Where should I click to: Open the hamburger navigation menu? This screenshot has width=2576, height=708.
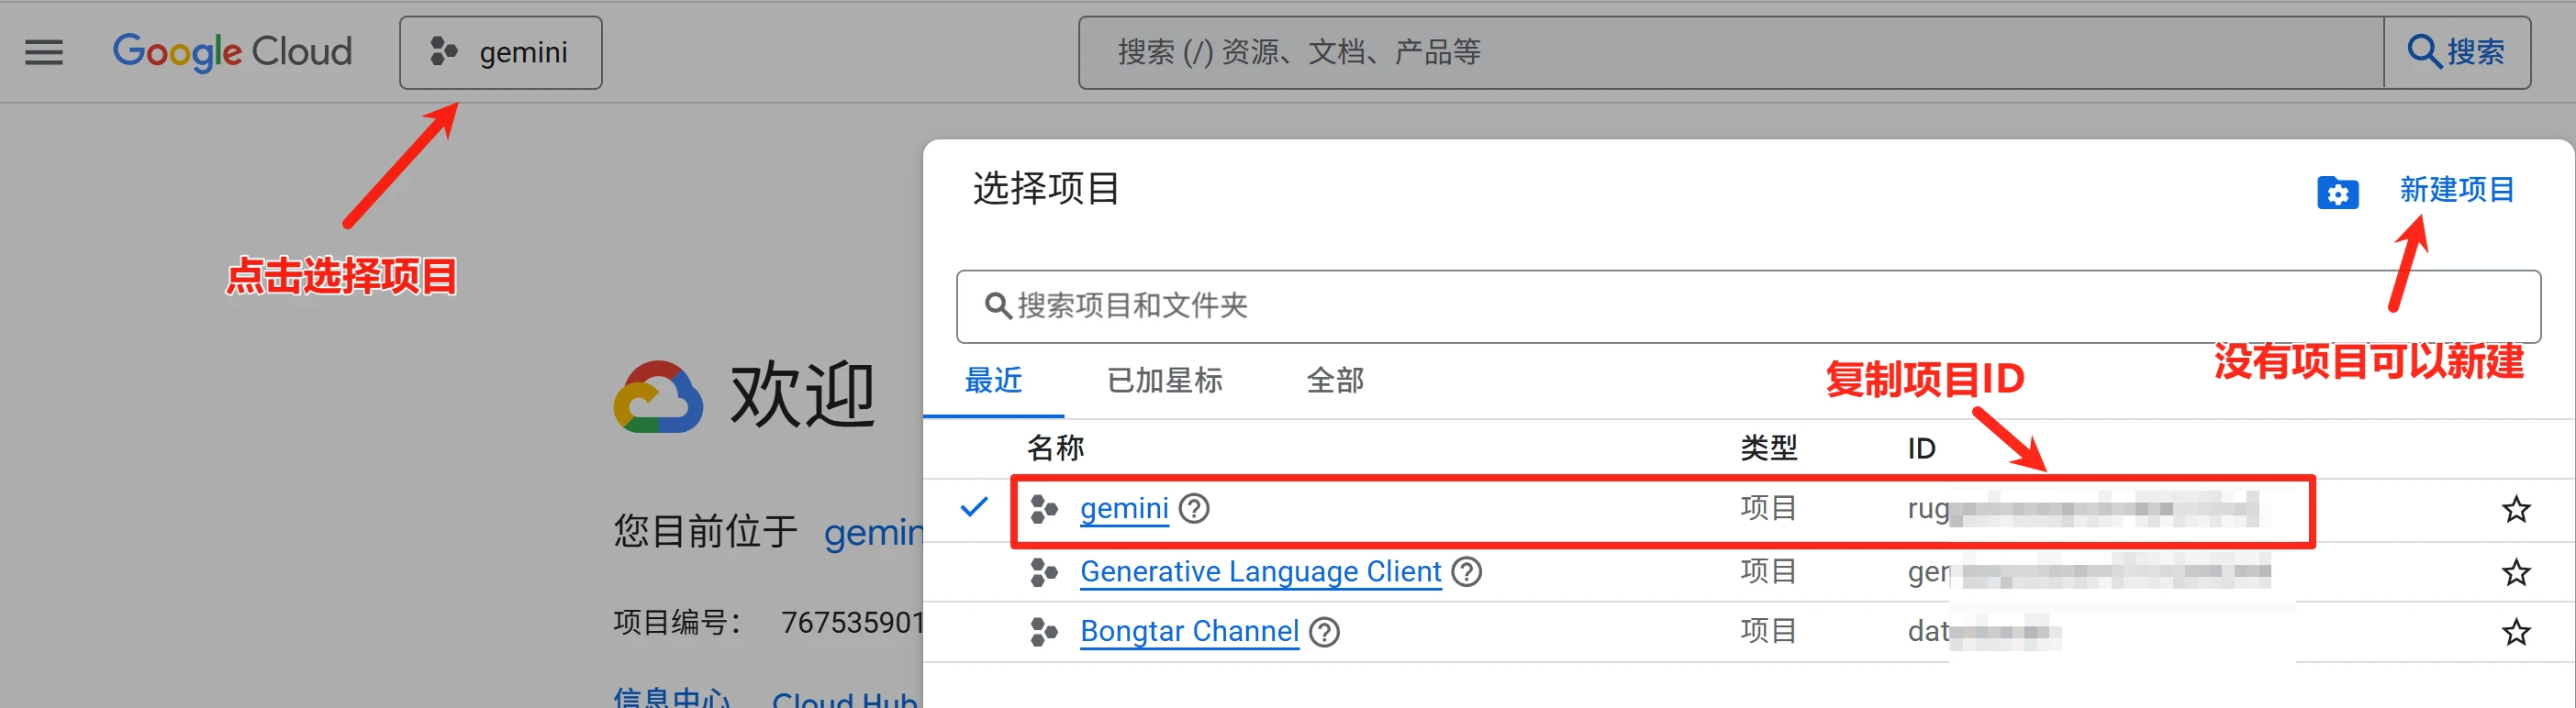click(44, 52)
